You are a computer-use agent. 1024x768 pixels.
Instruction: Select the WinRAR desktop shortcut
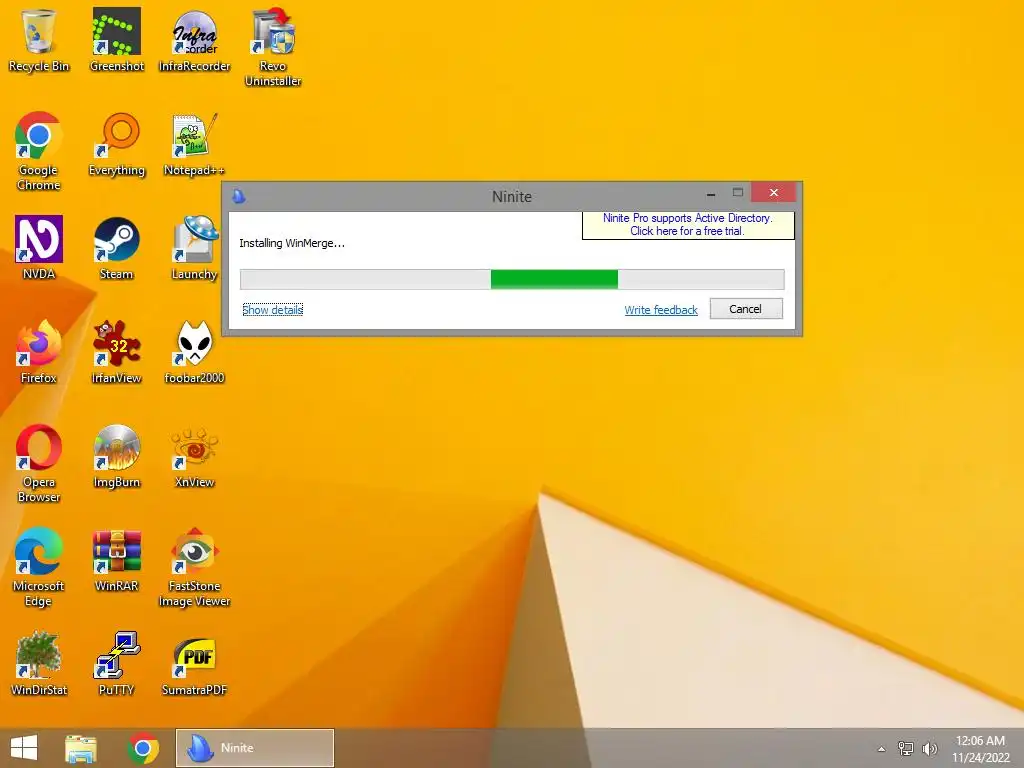point(117,560)
